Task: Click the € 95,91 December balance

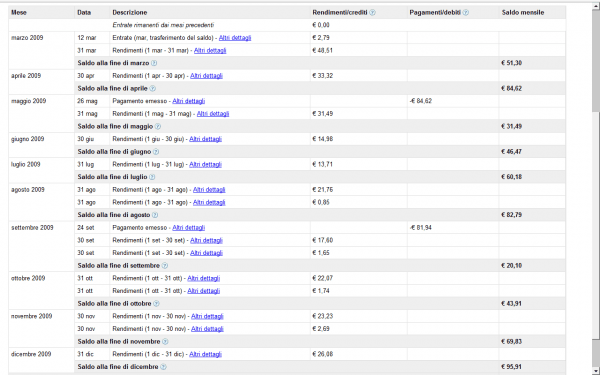Action: (x=512, y=367)
